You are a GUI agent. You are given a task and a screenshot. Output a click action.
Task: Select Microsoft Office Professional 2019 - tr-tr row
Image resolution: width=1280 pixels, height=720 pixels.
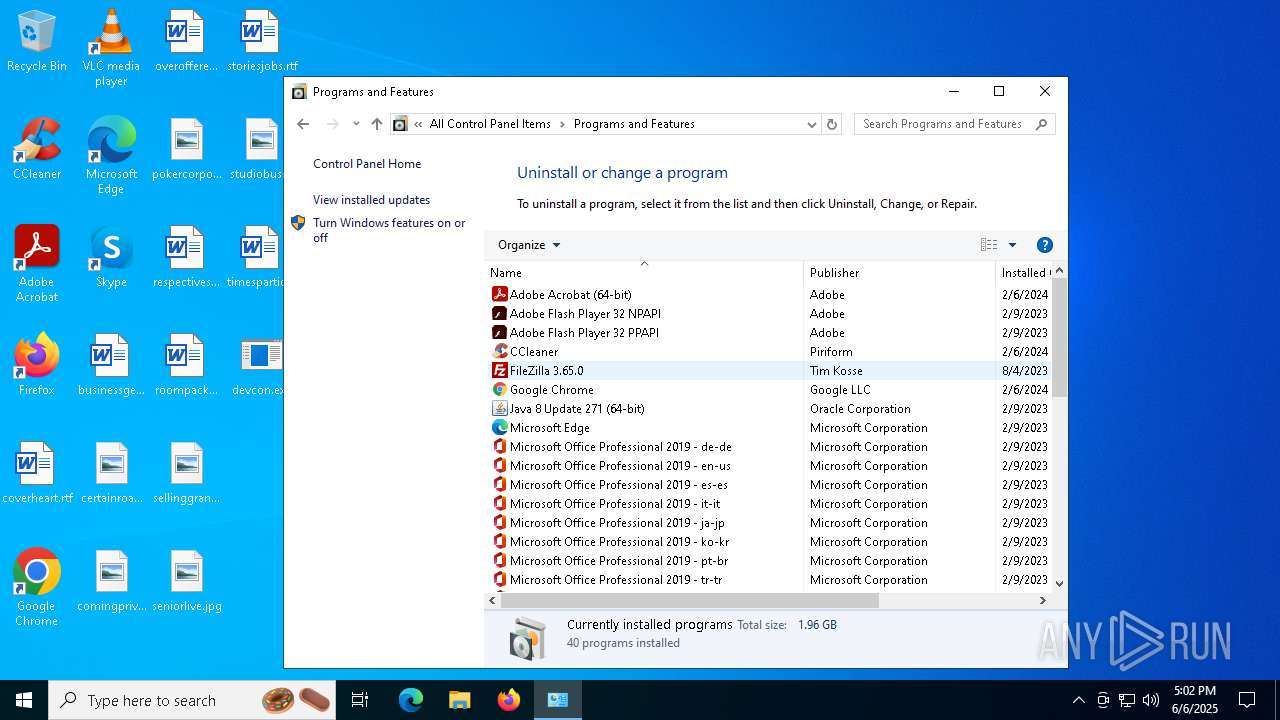pos(769,579)
